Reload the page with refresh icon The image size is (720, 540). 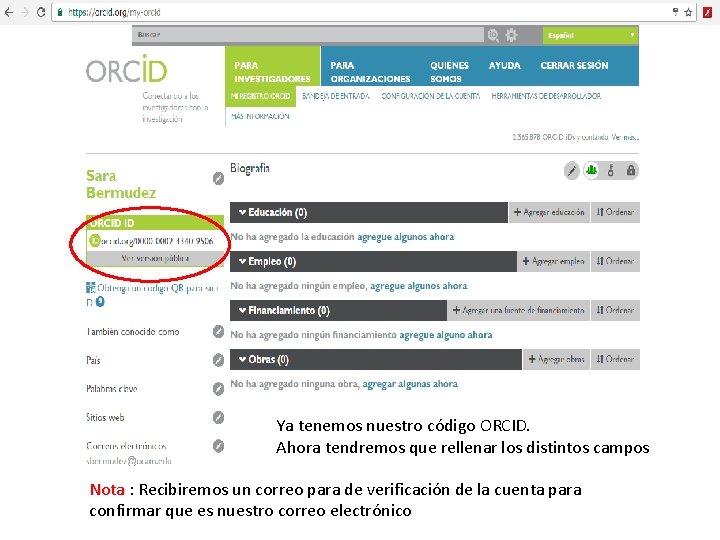click(41, 12)
